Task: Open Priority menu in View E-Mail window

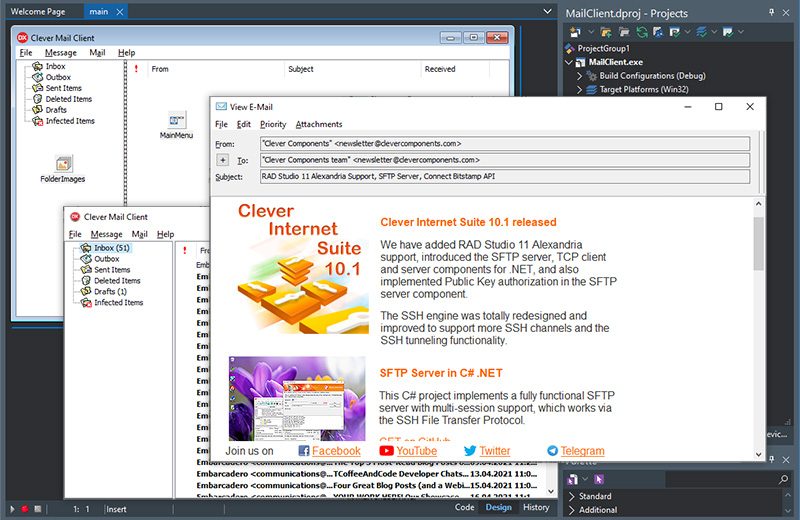Action: point(273,124)
